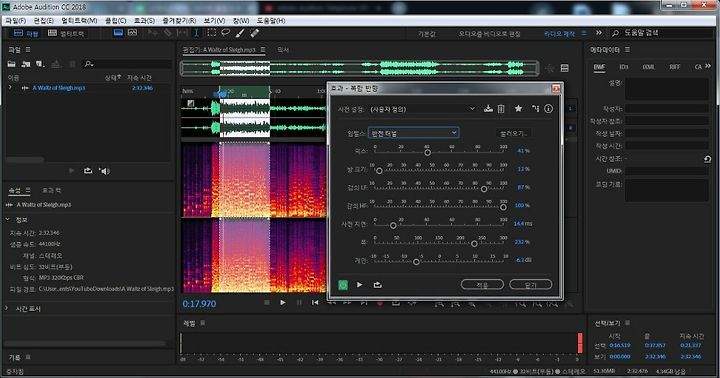Click the Import File icon in Files panel
Screen dimensions: 720x378
click(26, 64)
